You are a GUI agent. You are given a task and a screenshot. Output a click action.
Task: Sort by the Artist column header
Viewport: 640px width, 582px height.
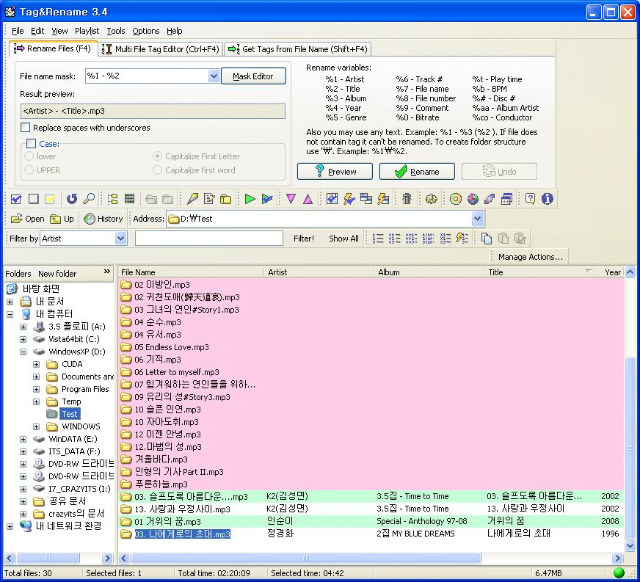point(318,272)
